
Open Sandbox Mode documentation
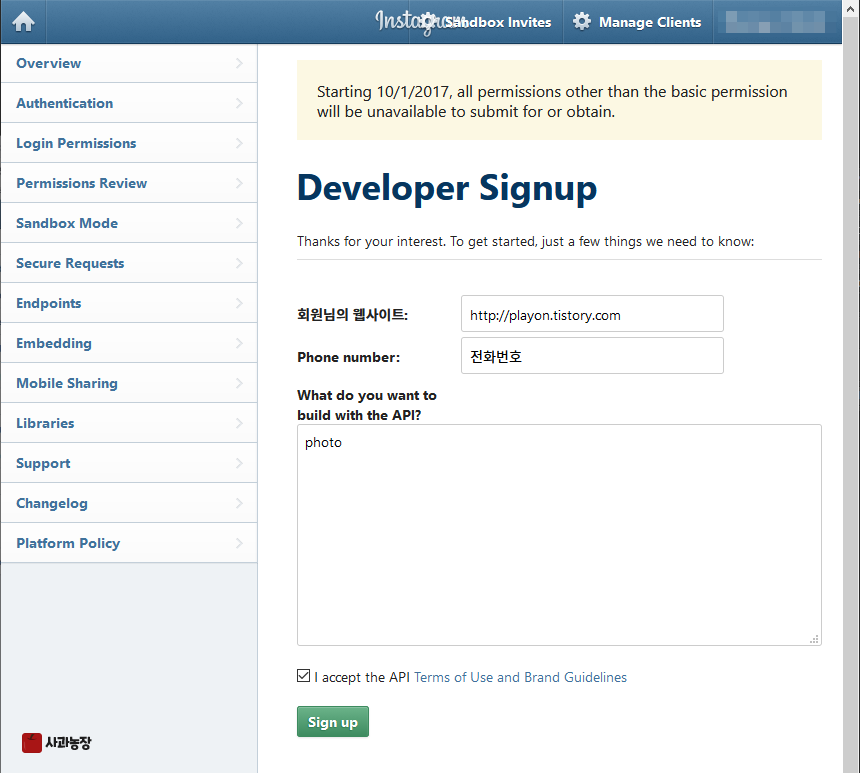pyautogui.click(x=129, y=223)
